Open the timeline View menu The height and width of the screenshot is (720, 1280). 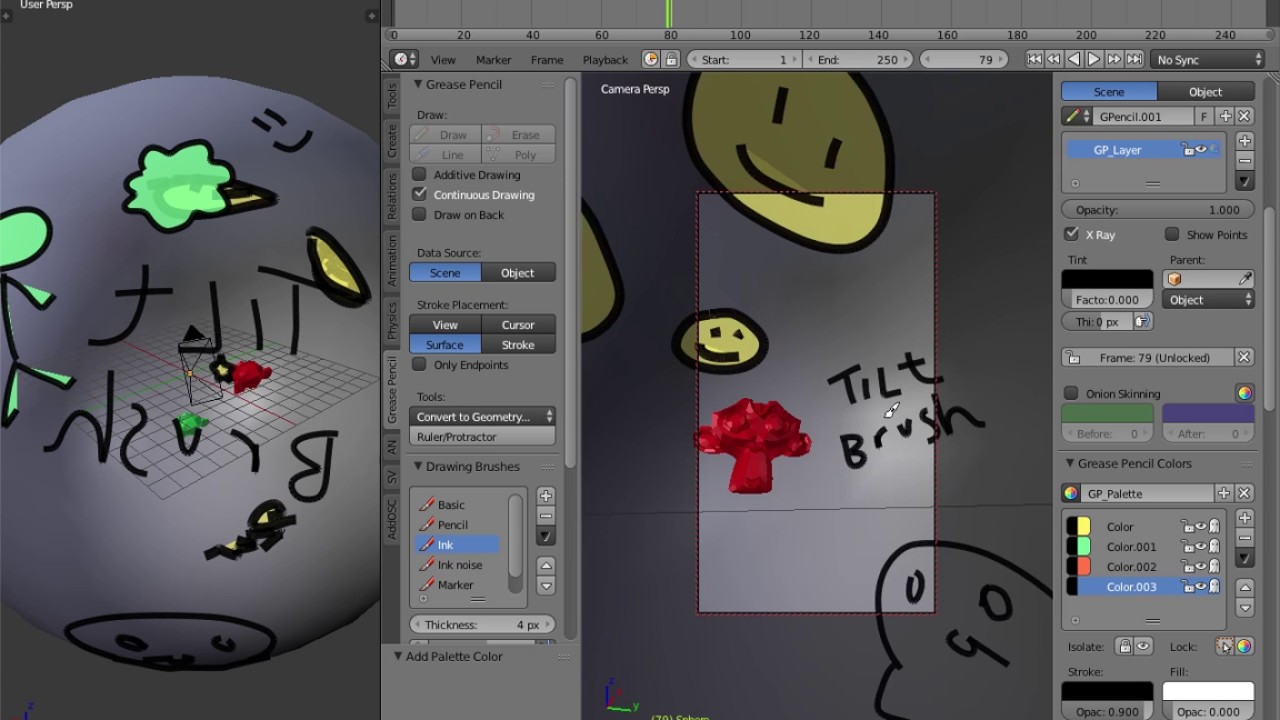click(443, 60)
